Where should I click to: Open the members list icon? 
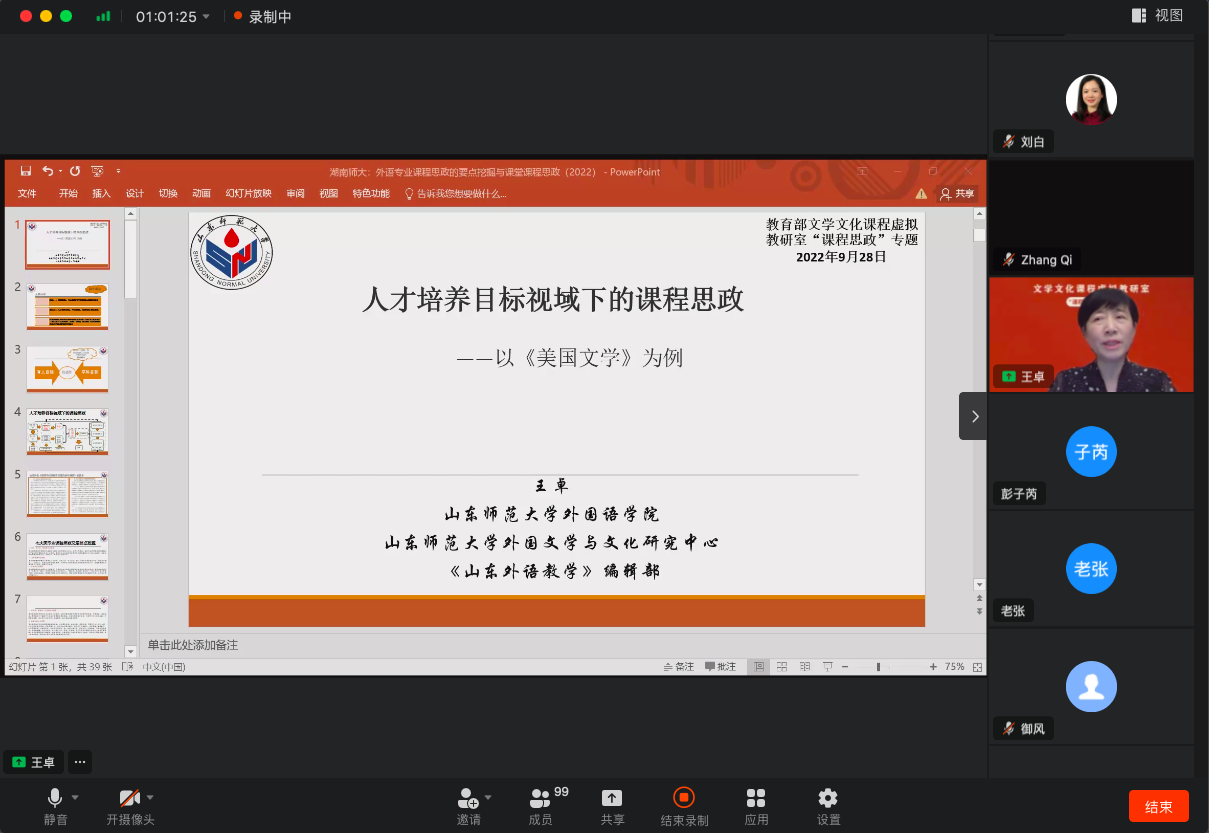click(x=540, y=798)
